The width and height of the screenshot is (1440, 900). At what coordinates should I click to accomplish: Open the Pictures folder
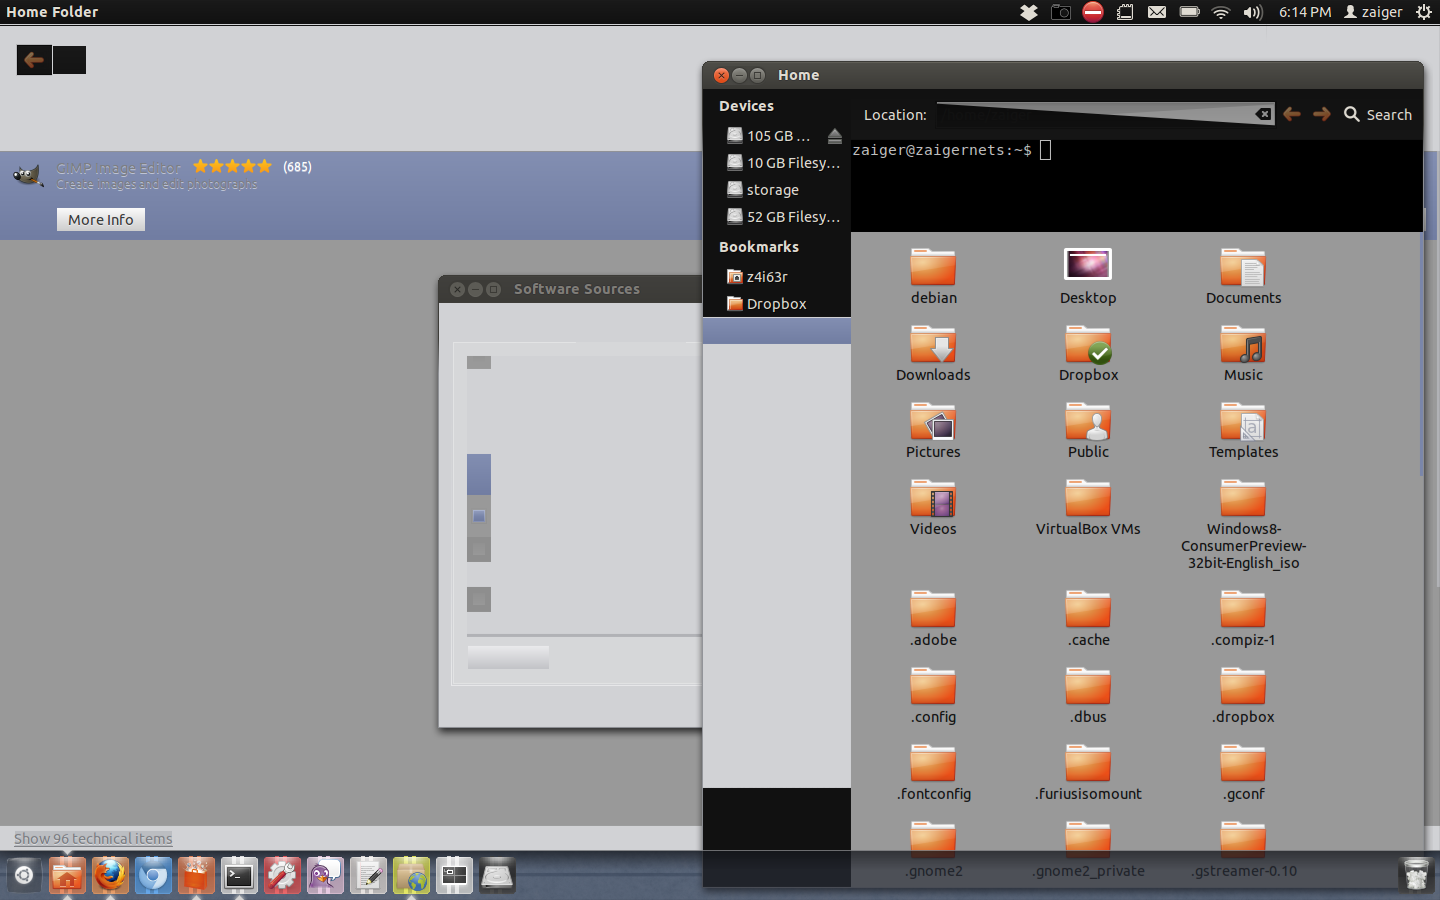pyautogui.click(x=933, y=431)
